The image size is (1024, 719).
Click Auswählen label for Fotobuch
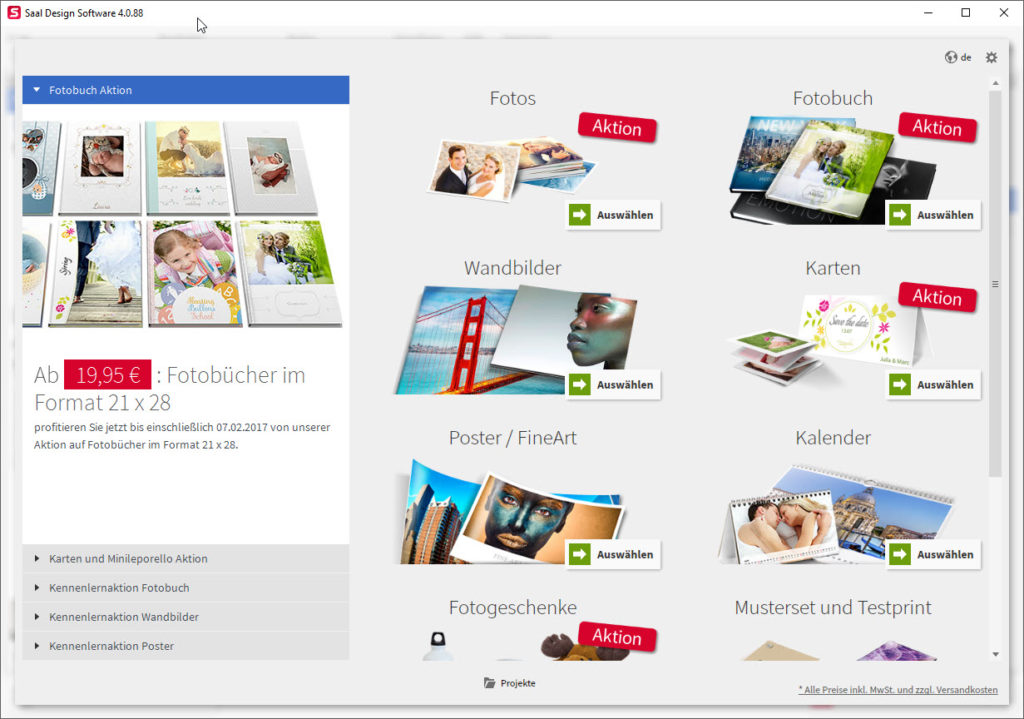click(x=945, y=215)
